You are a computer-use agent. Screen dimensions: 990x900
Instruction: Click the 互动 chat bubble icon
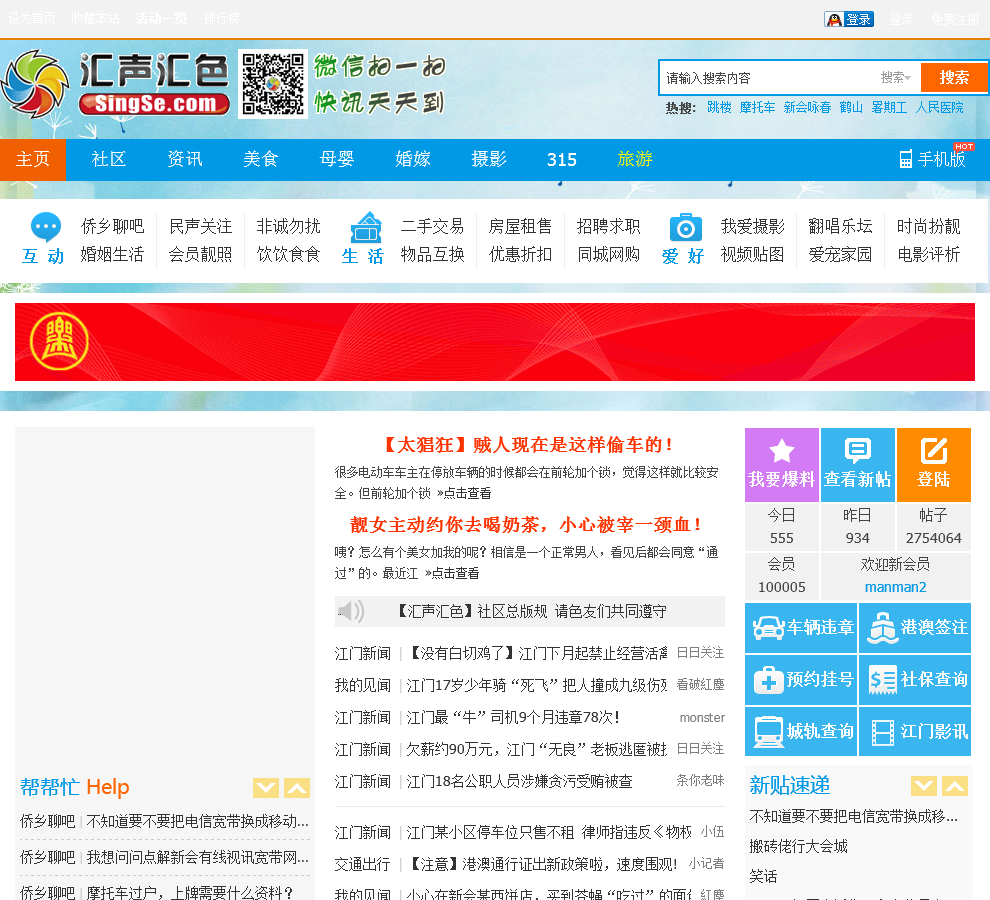(x=46, y=227)
